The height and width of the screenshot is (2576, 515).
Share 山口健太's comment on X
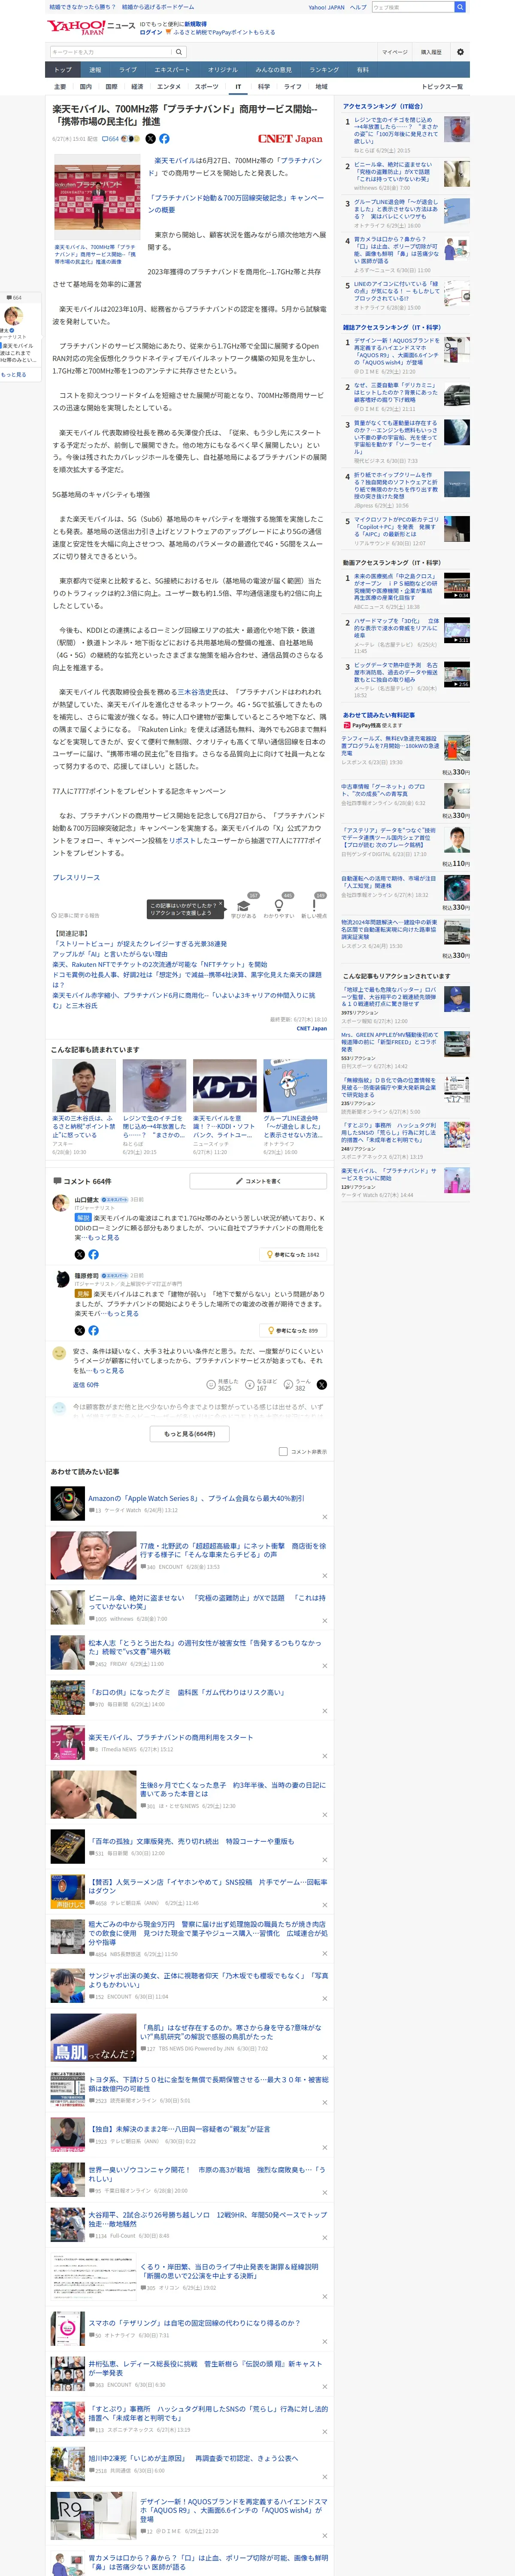(80, 1254)
